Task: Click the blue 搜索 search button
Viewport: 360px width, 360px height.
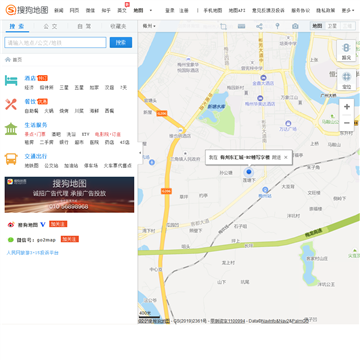Action: click(x=121, y=42)
